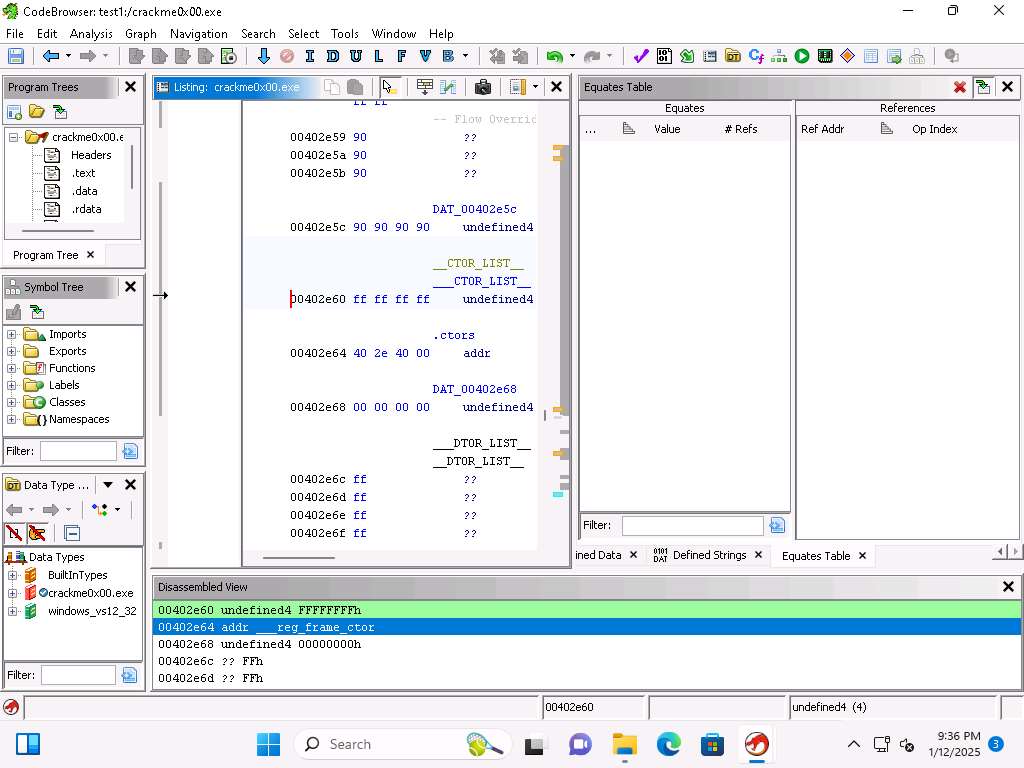Click the purple checkmark toolbar icon
Image resolution: width=1024 pixels, height=768 pixels.
(x=641, y=57)
